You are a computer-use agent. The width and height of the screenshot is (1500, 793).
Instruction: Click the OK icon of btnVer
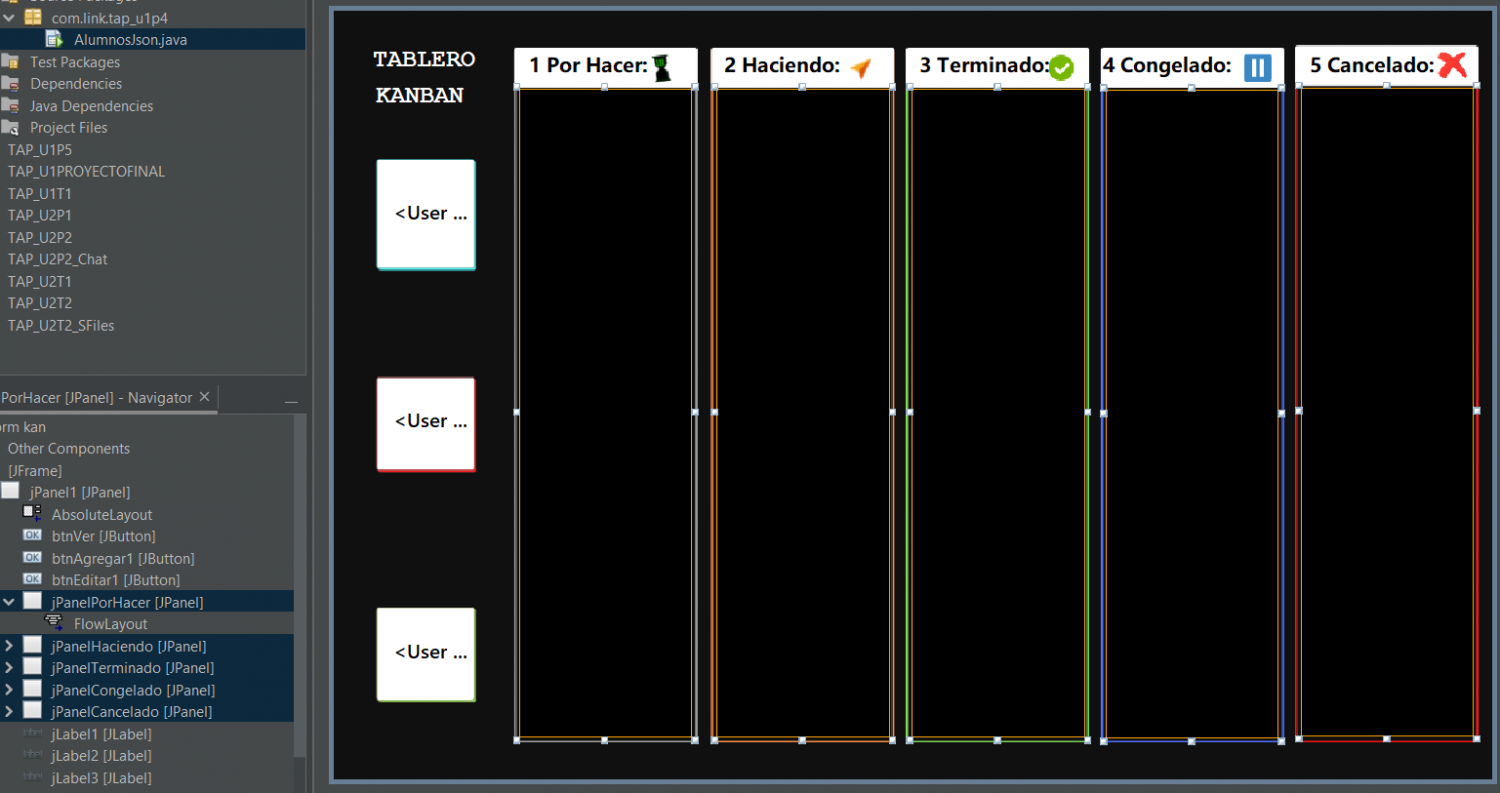click(x=32, y=536)
